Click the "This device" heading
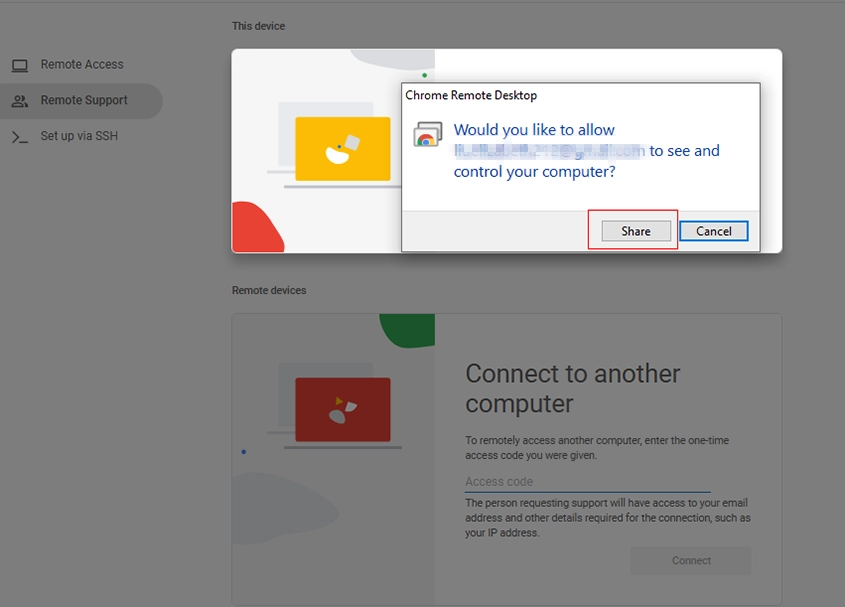Screen dimensions: 845x607 click(x=258, y=26)
